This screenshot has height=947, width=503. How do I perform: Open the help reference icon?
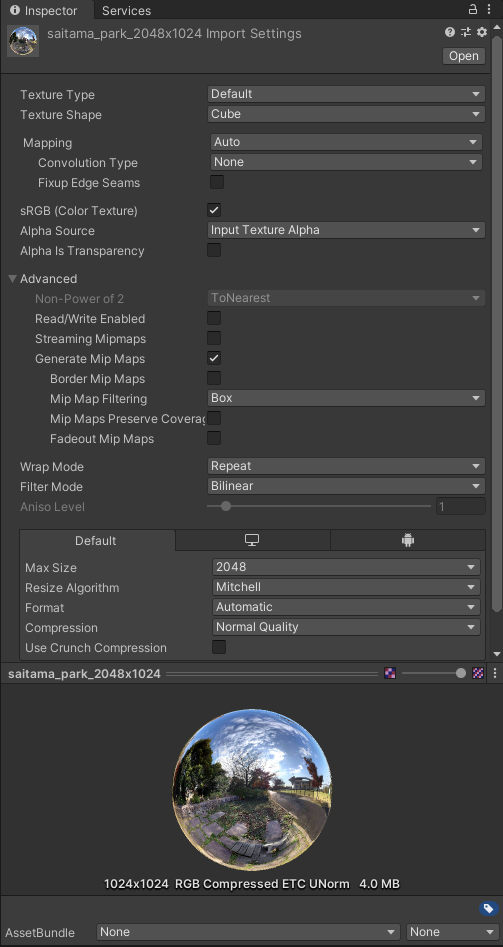[x=450, y=32]
